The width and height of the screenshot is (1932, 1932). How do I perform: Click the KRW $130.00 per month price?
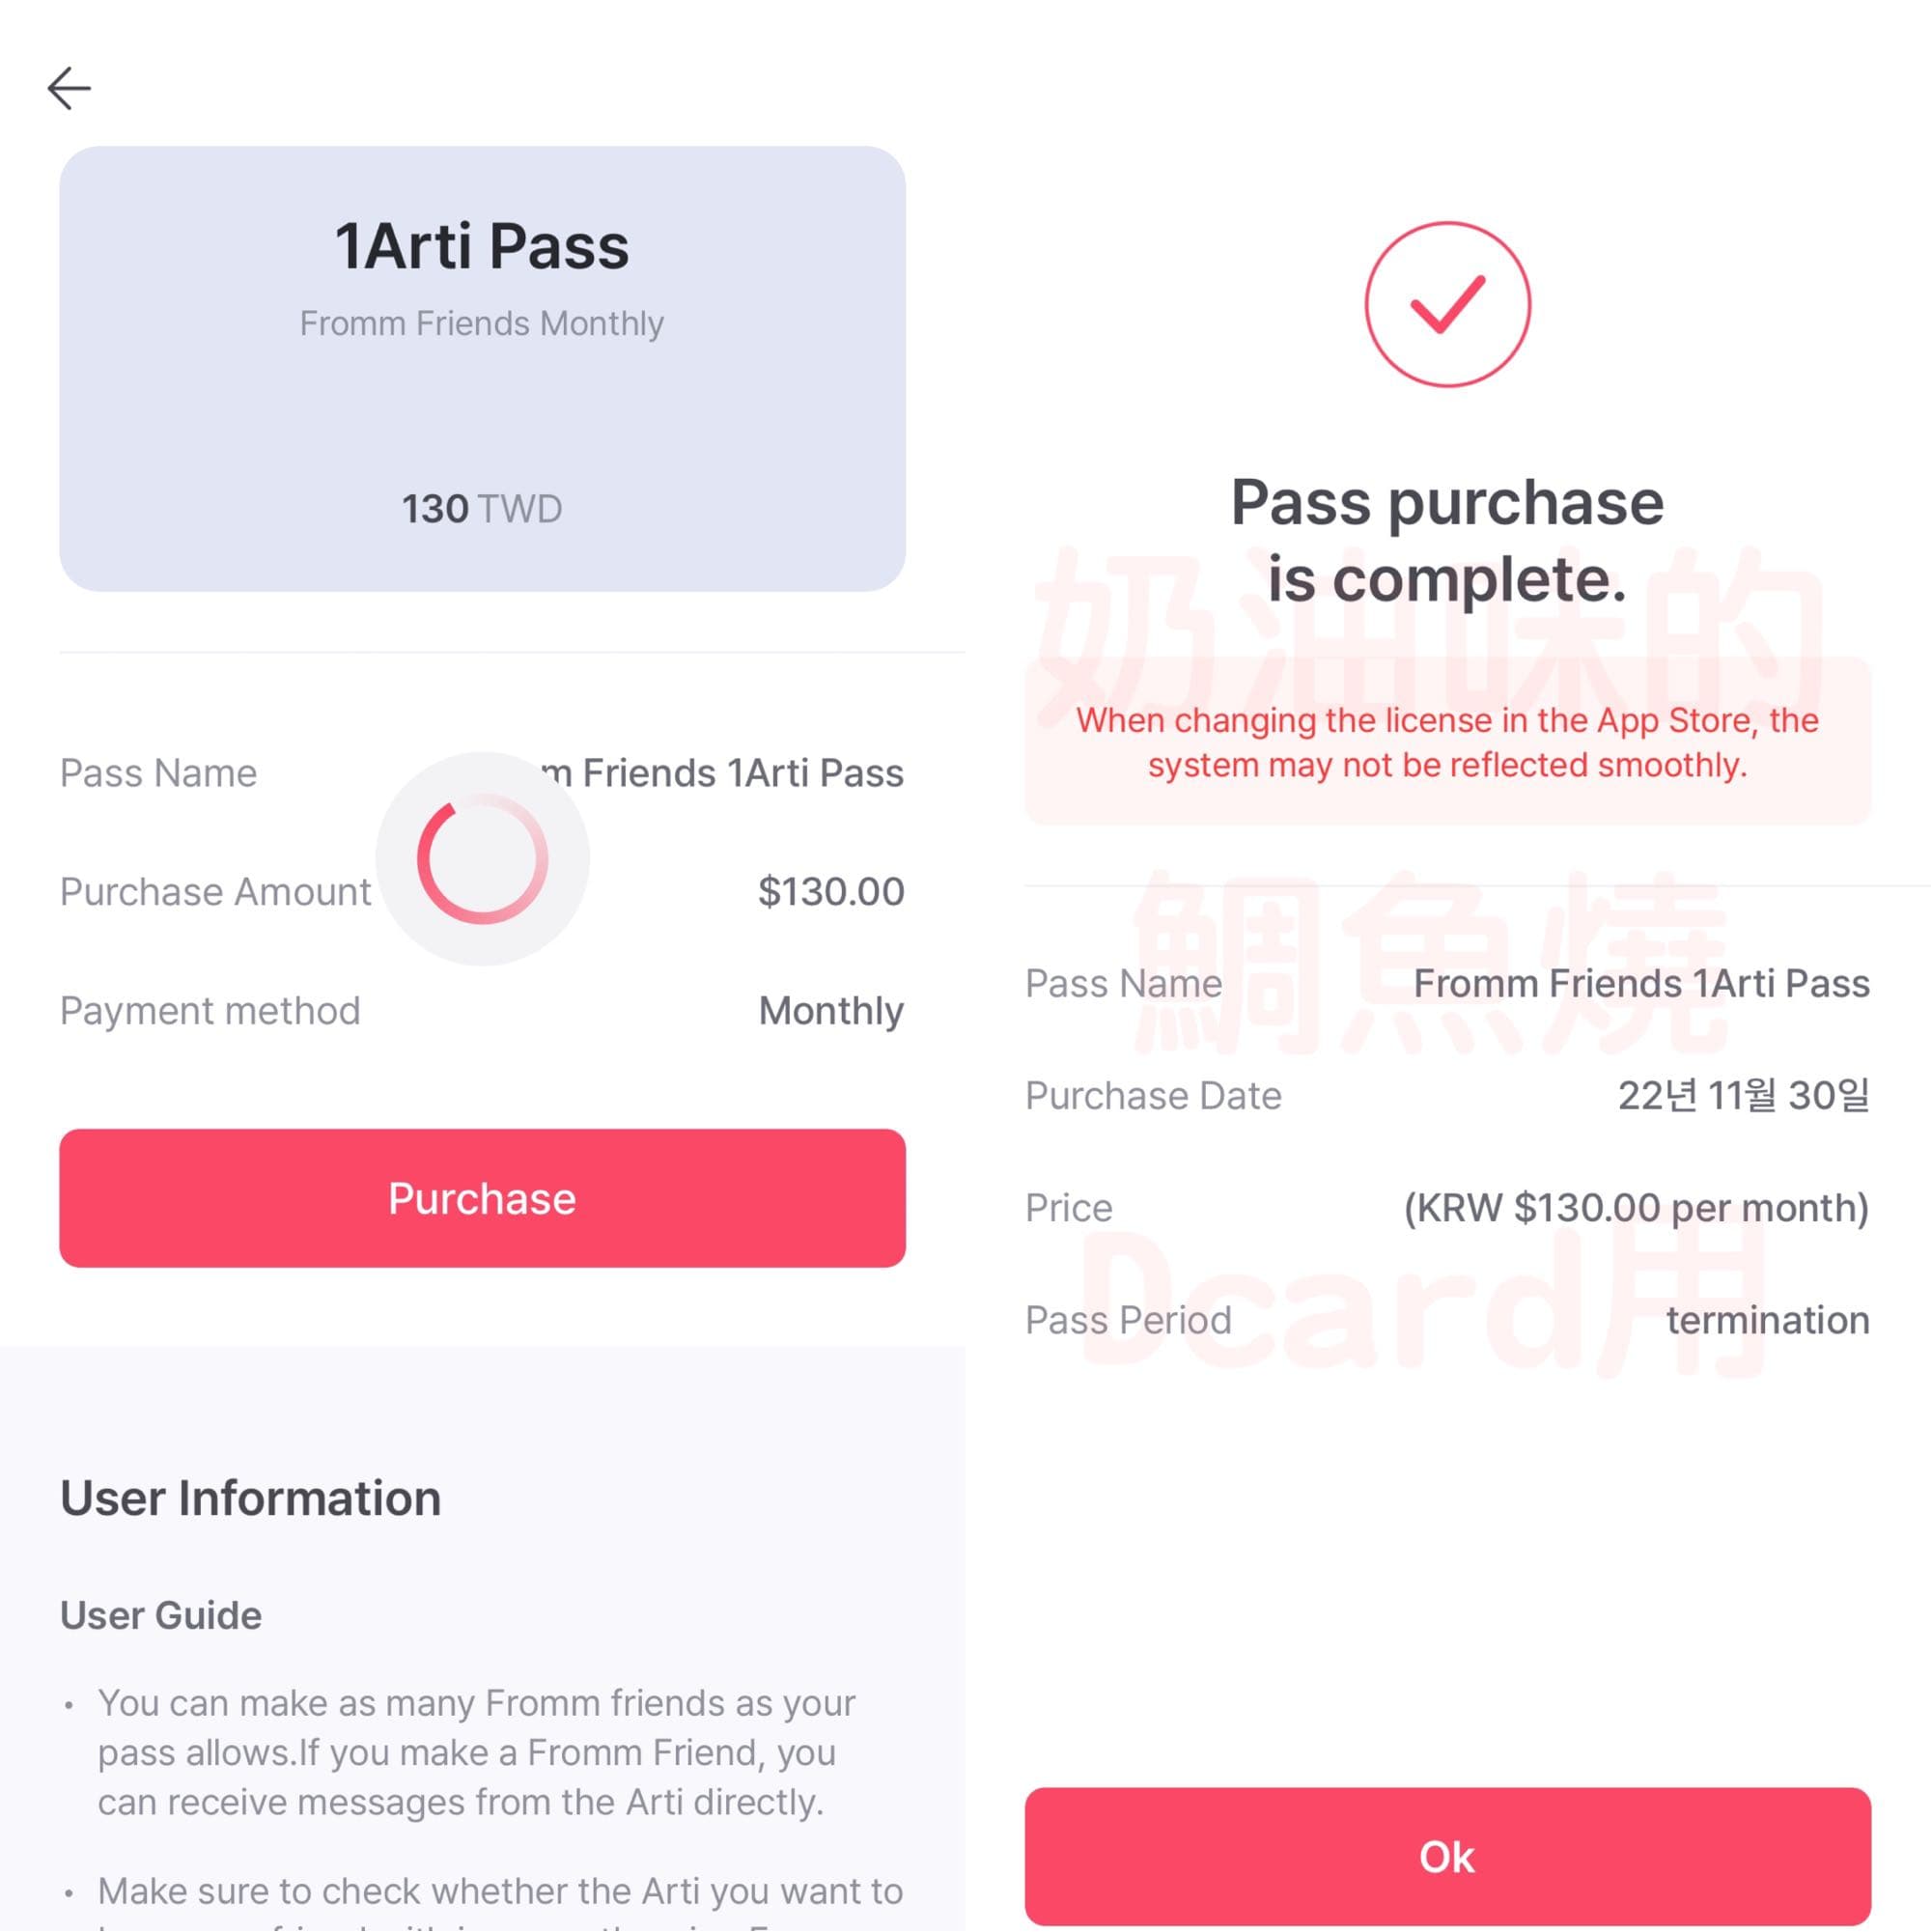pyautogui.click(x=1636, y=1207)
